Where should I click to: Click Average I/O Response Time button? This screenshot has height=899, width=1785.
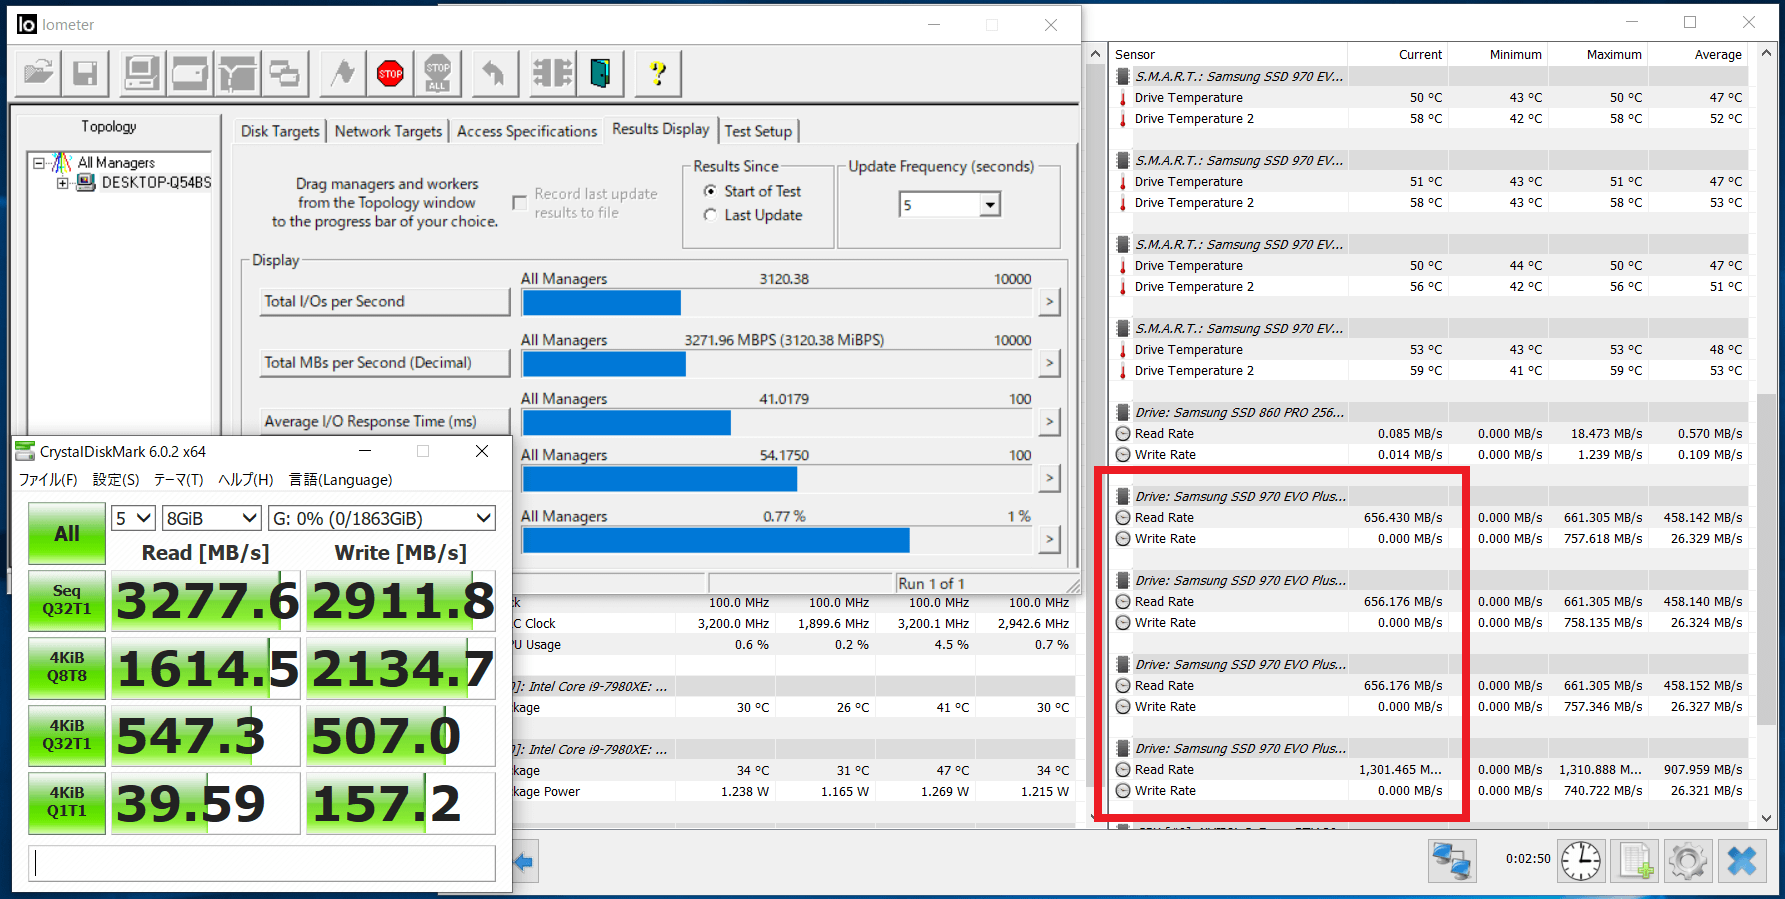385,422
